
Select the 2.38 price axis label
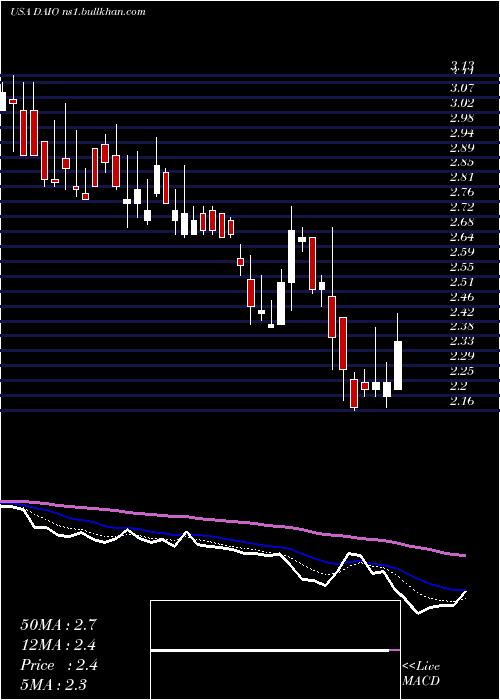(462, 326)
